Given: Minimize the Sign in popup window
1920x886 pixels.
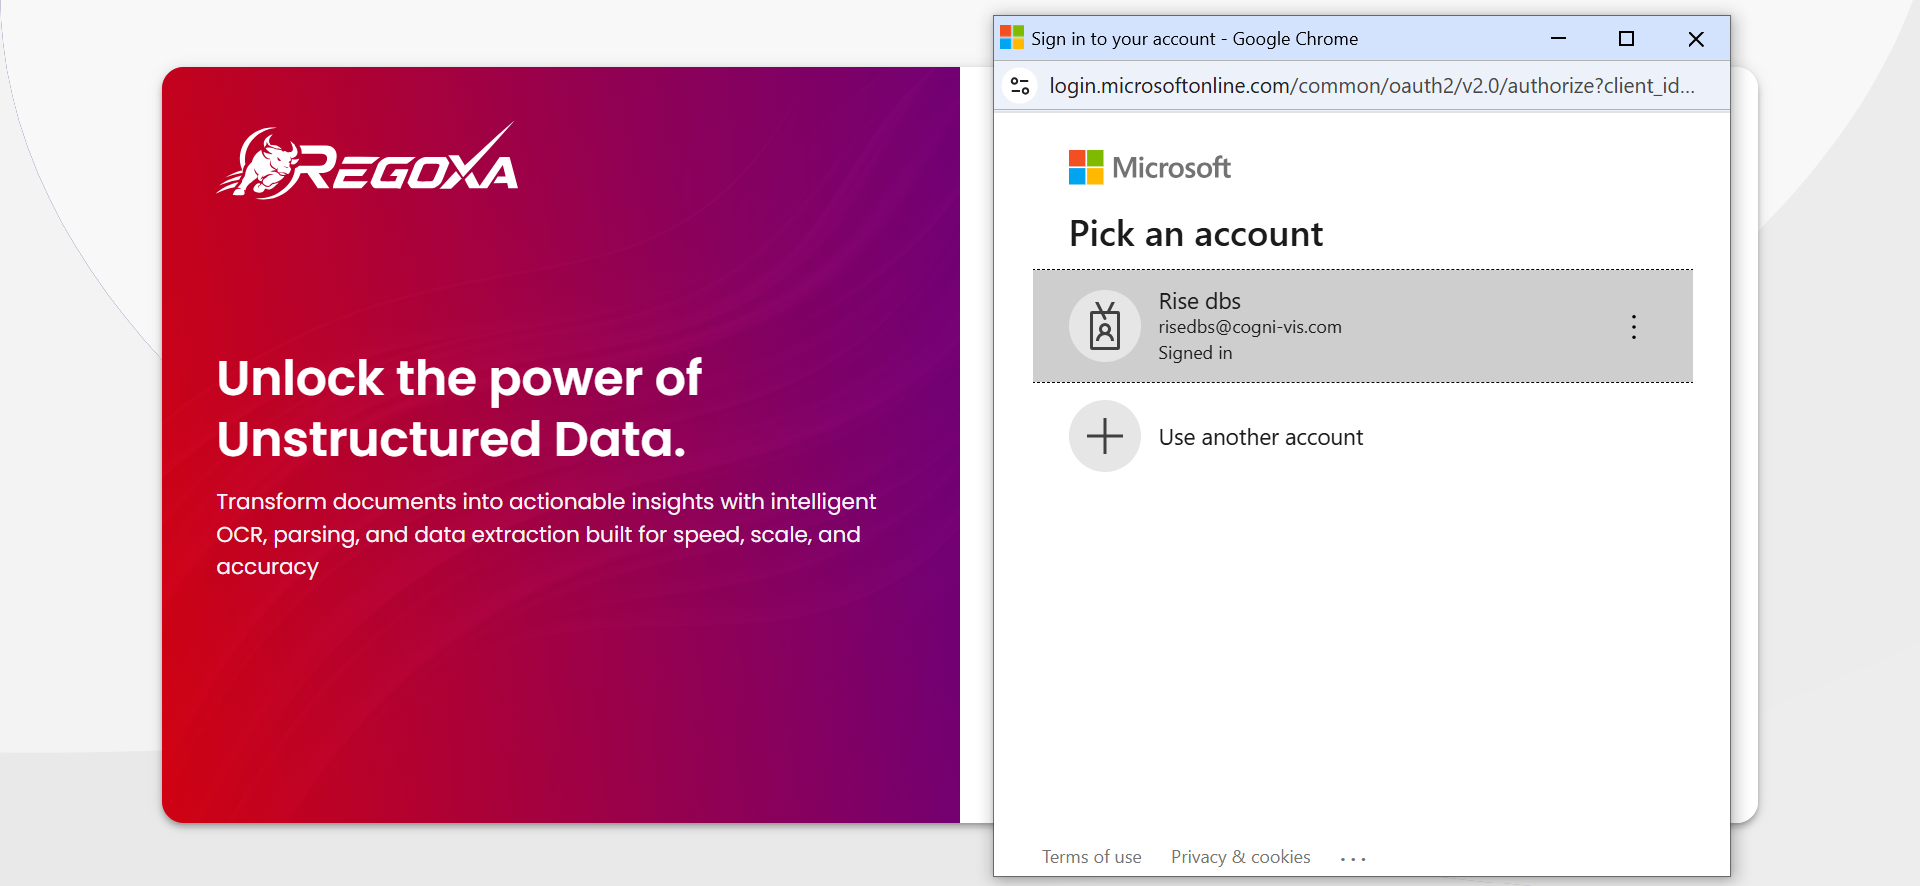Looking at the screenshot, I should 1558,39.
